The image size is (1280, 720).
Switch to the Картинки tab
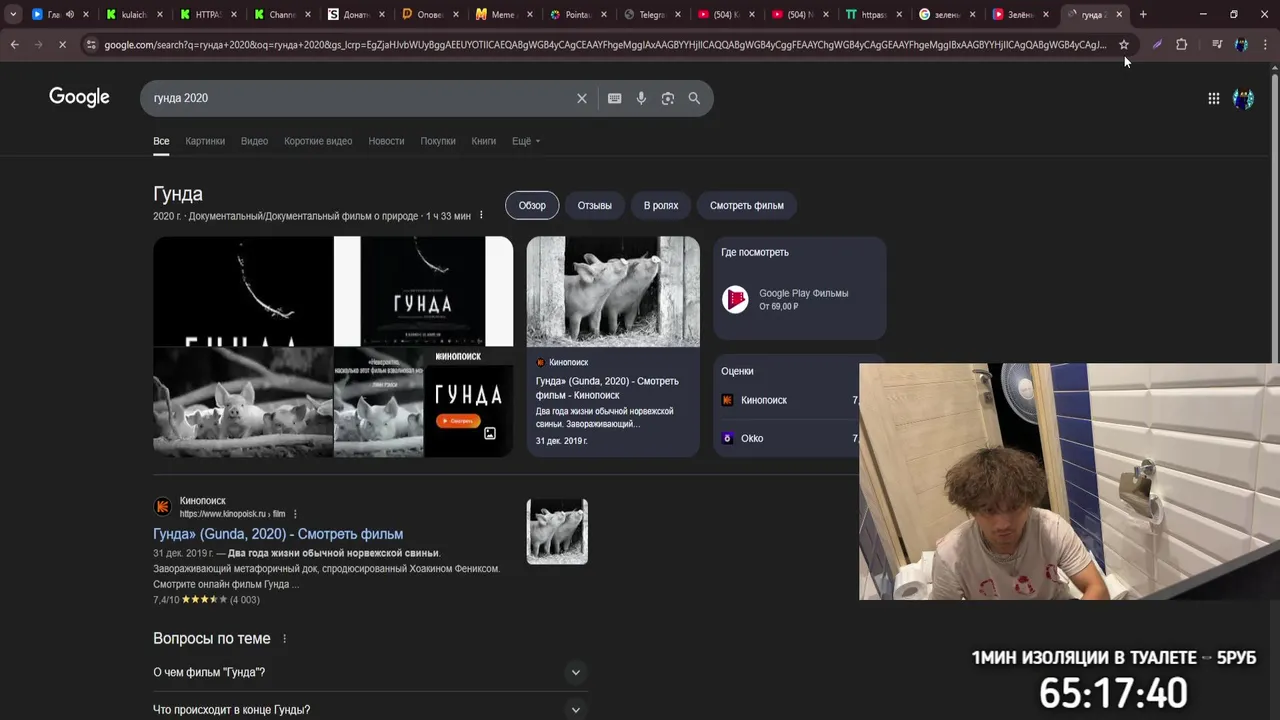coord(205,141)
